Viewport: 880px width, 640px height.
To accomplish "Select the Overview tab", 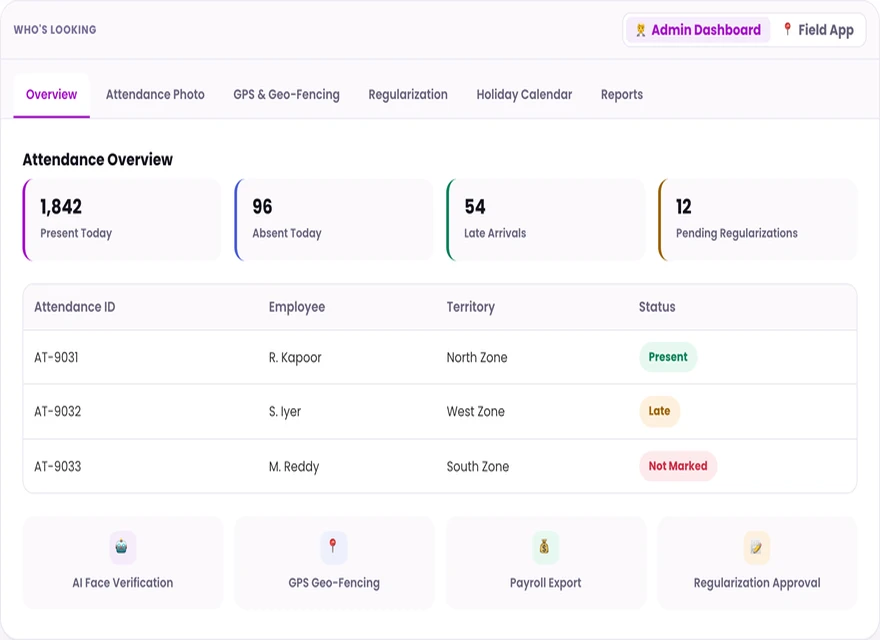I will point(52,94).
